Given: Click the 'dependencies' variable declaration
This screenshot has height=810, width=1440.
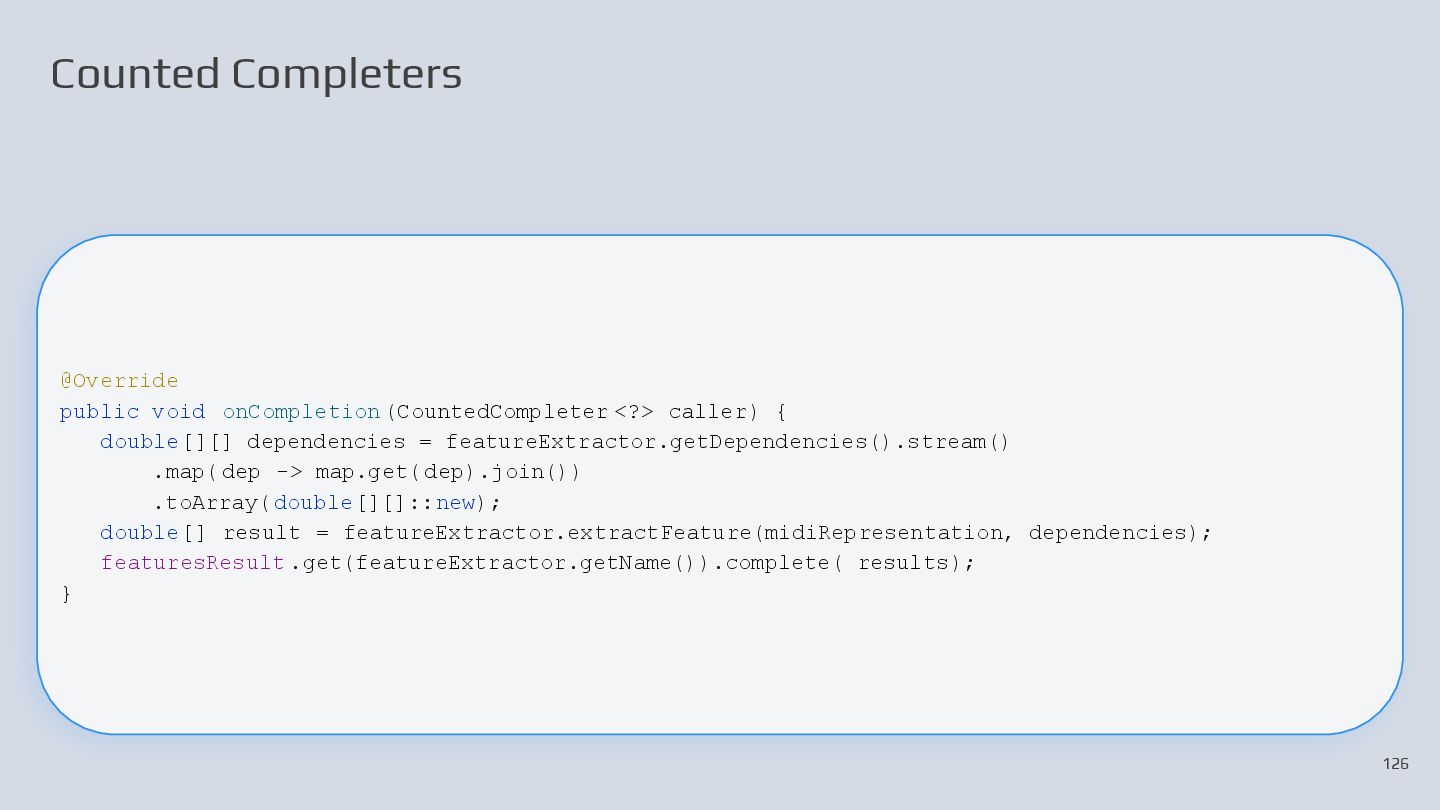Looking at the screenshot, I should 326,442.
